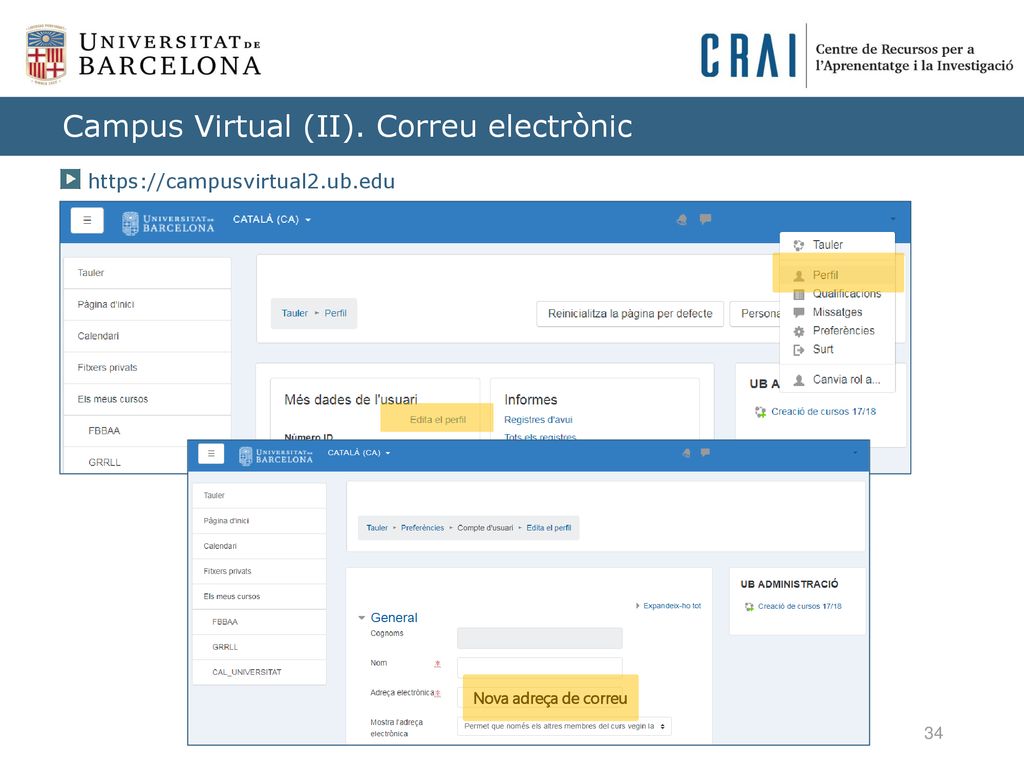This screenshot has height=768, width=1024.
Task: Open Fitxers privats in lower window sidebar
Action: point(259,571)
